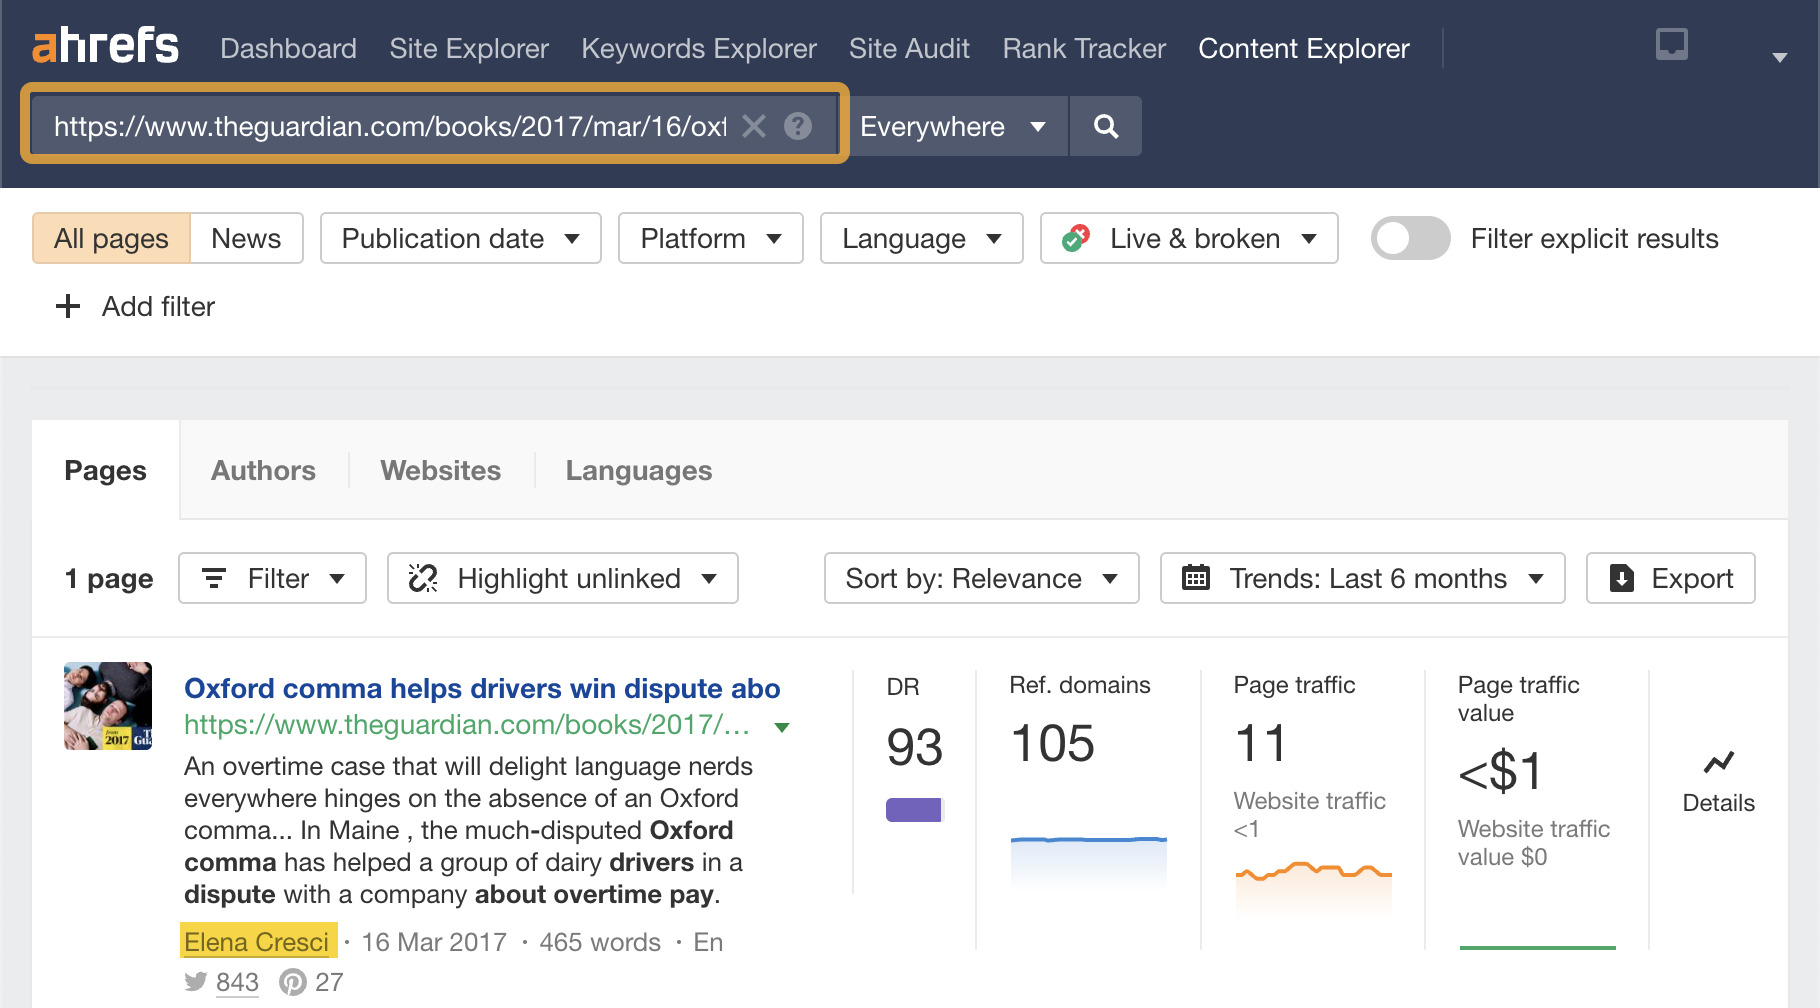The width and height of the screenshot is (1820, 1008).
Task: Switch results filter from All pages to News
Action: pos(245,238)
